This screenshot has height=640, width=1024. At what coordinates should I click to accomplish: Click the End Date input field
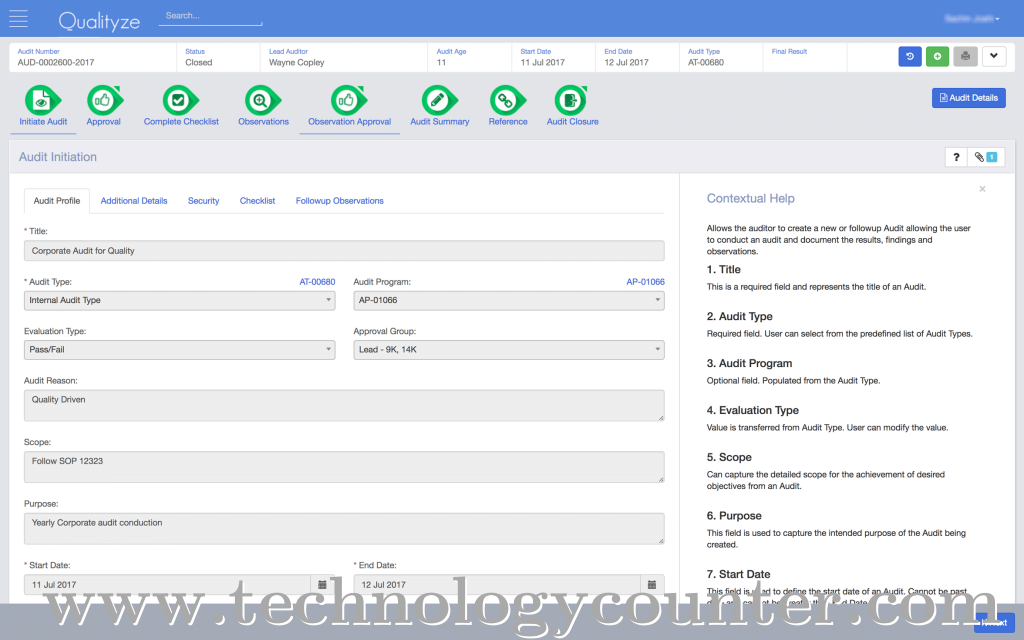[x=497, y=584]
